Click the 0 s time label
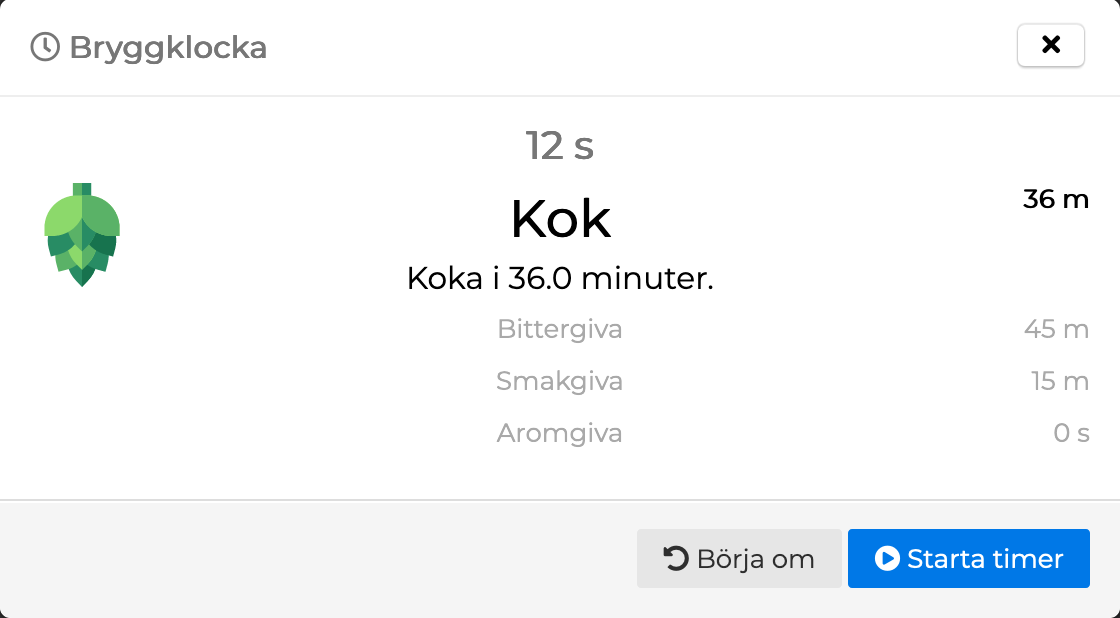 [x=1071, y=433]
